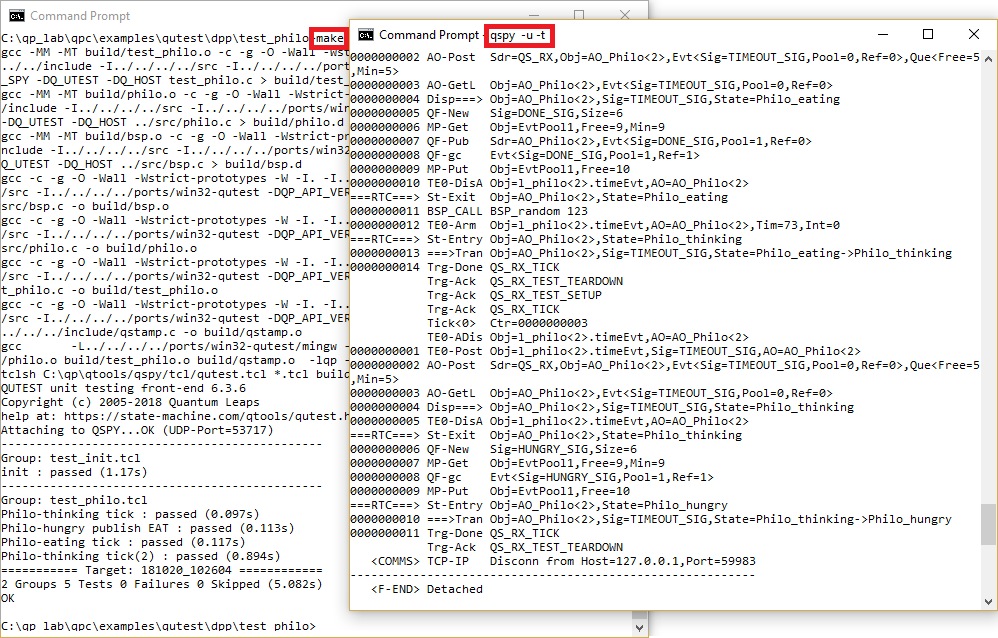
Task: Click the "<F-END> Detached" output line
Action: (427, 589)
